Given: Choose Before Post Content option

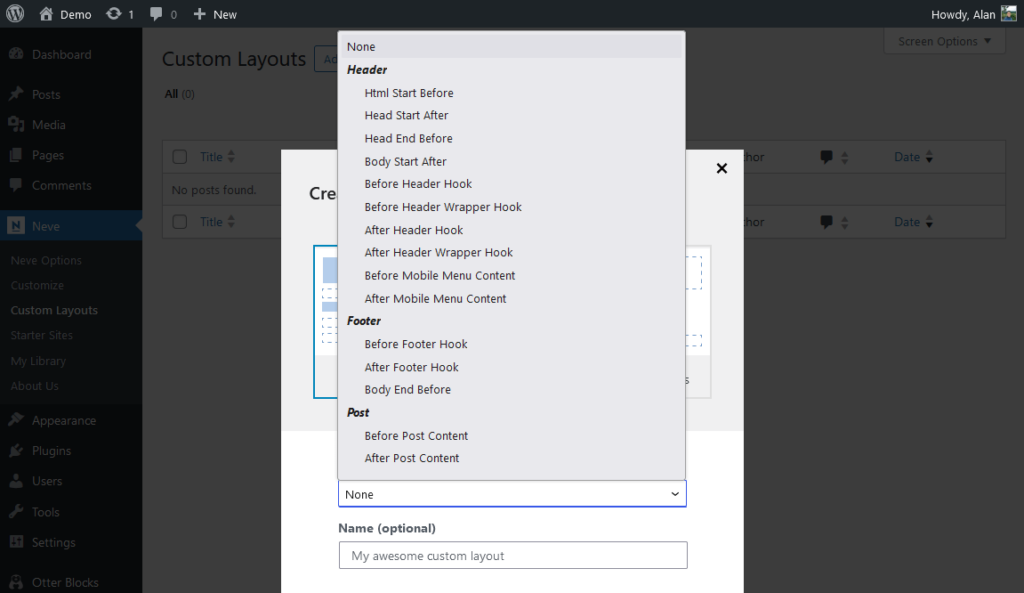Looking at the screenshot, I should coord(511,436).
